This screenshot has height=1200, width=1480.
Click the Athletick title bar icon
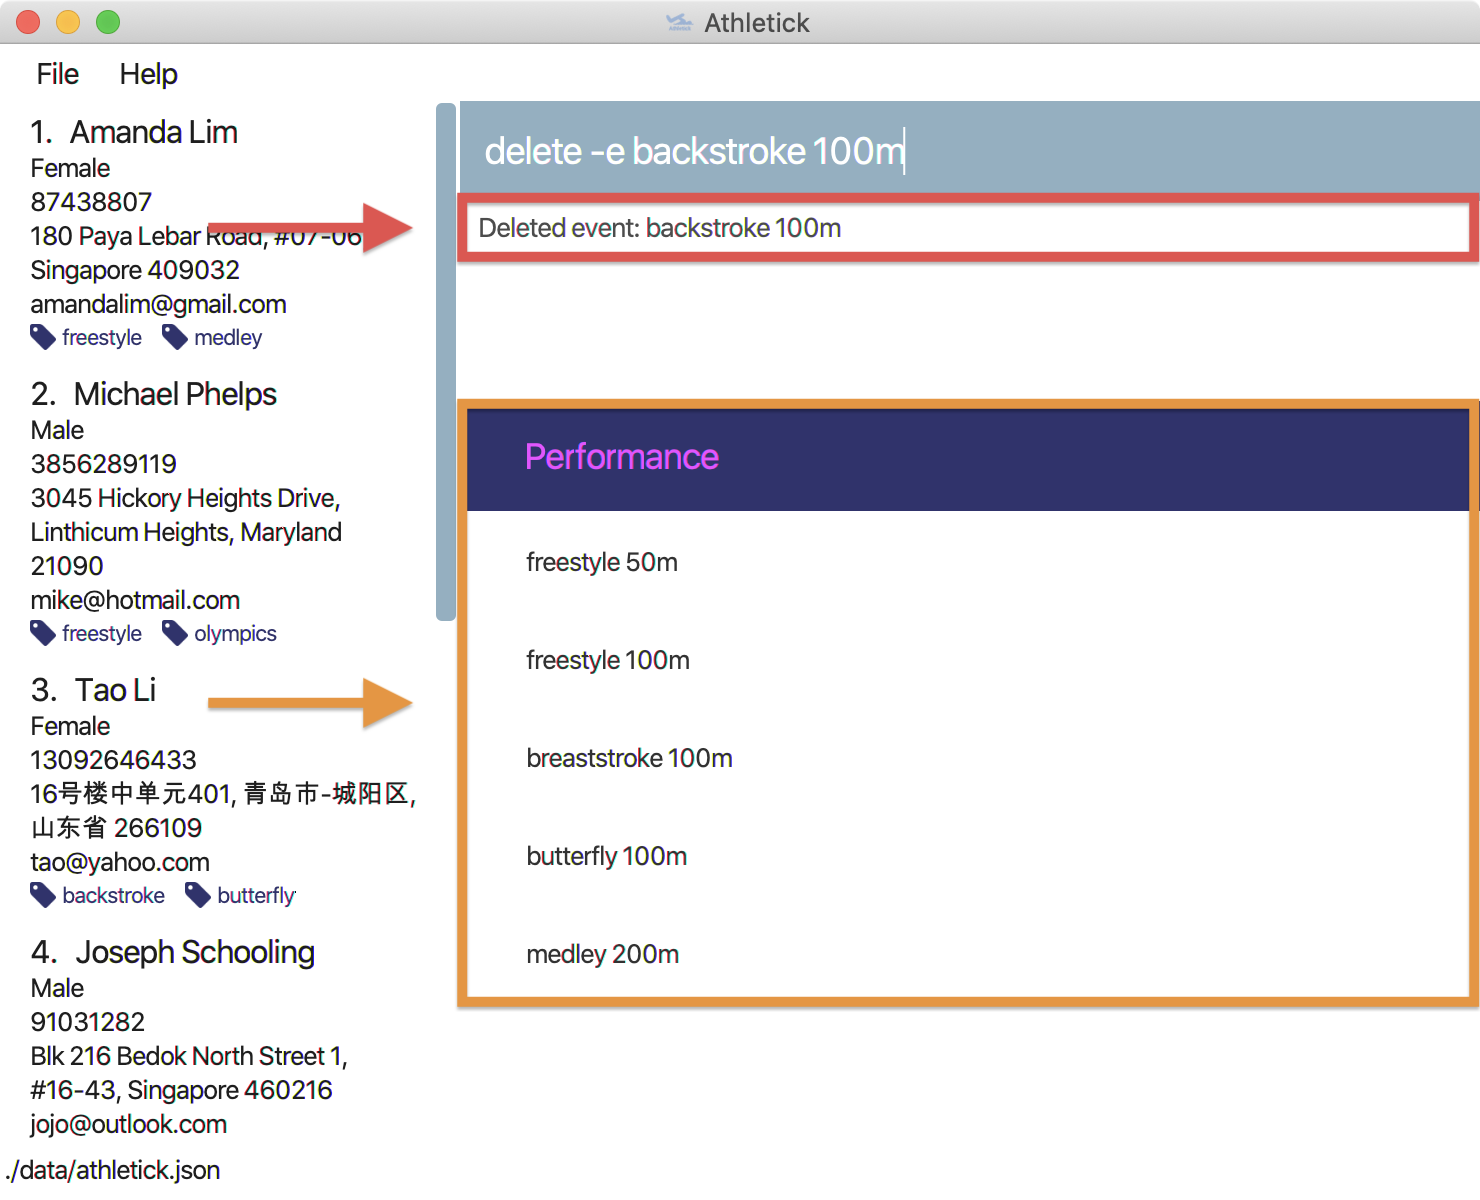[679, 22]
